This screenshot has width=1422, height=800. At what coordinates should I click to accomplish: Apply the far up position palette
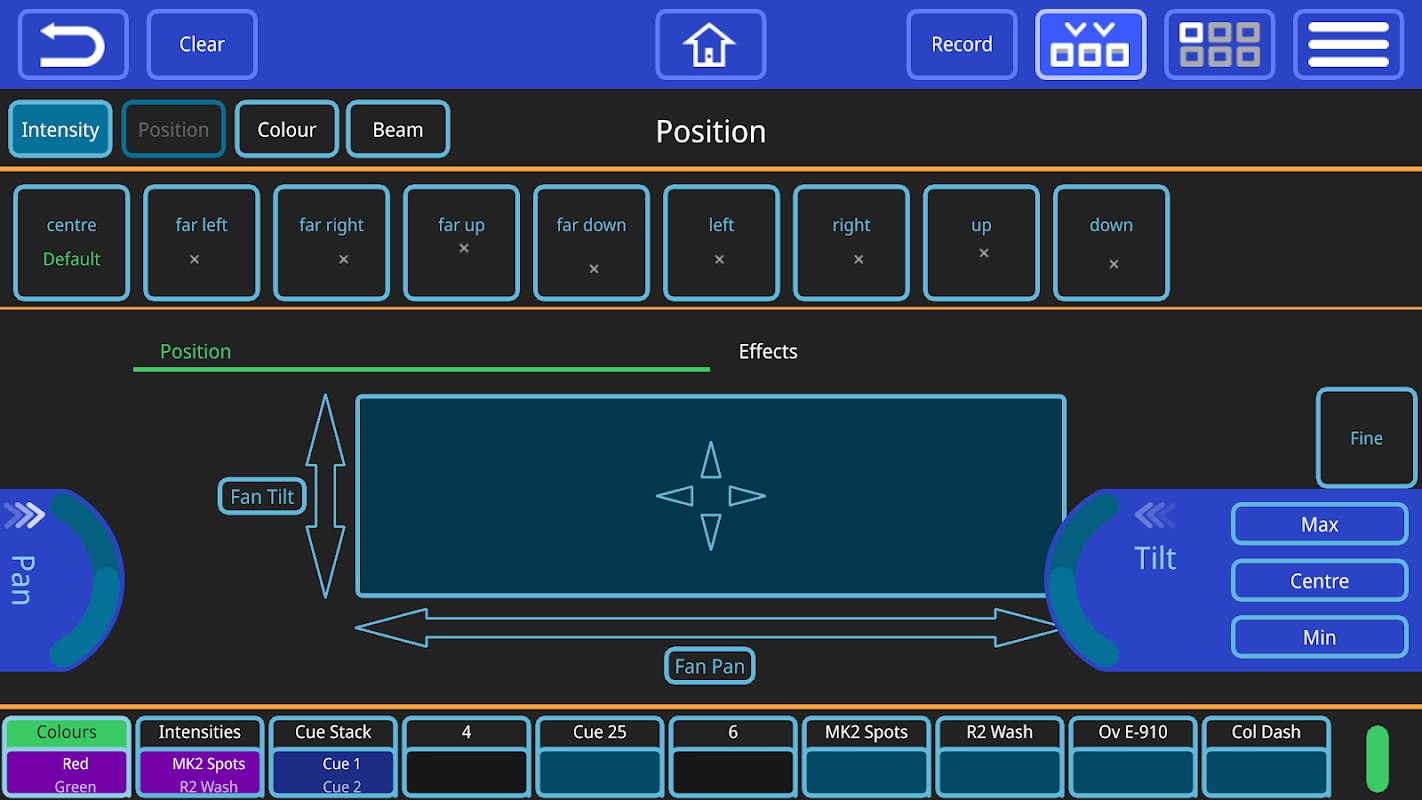point(462,243)
